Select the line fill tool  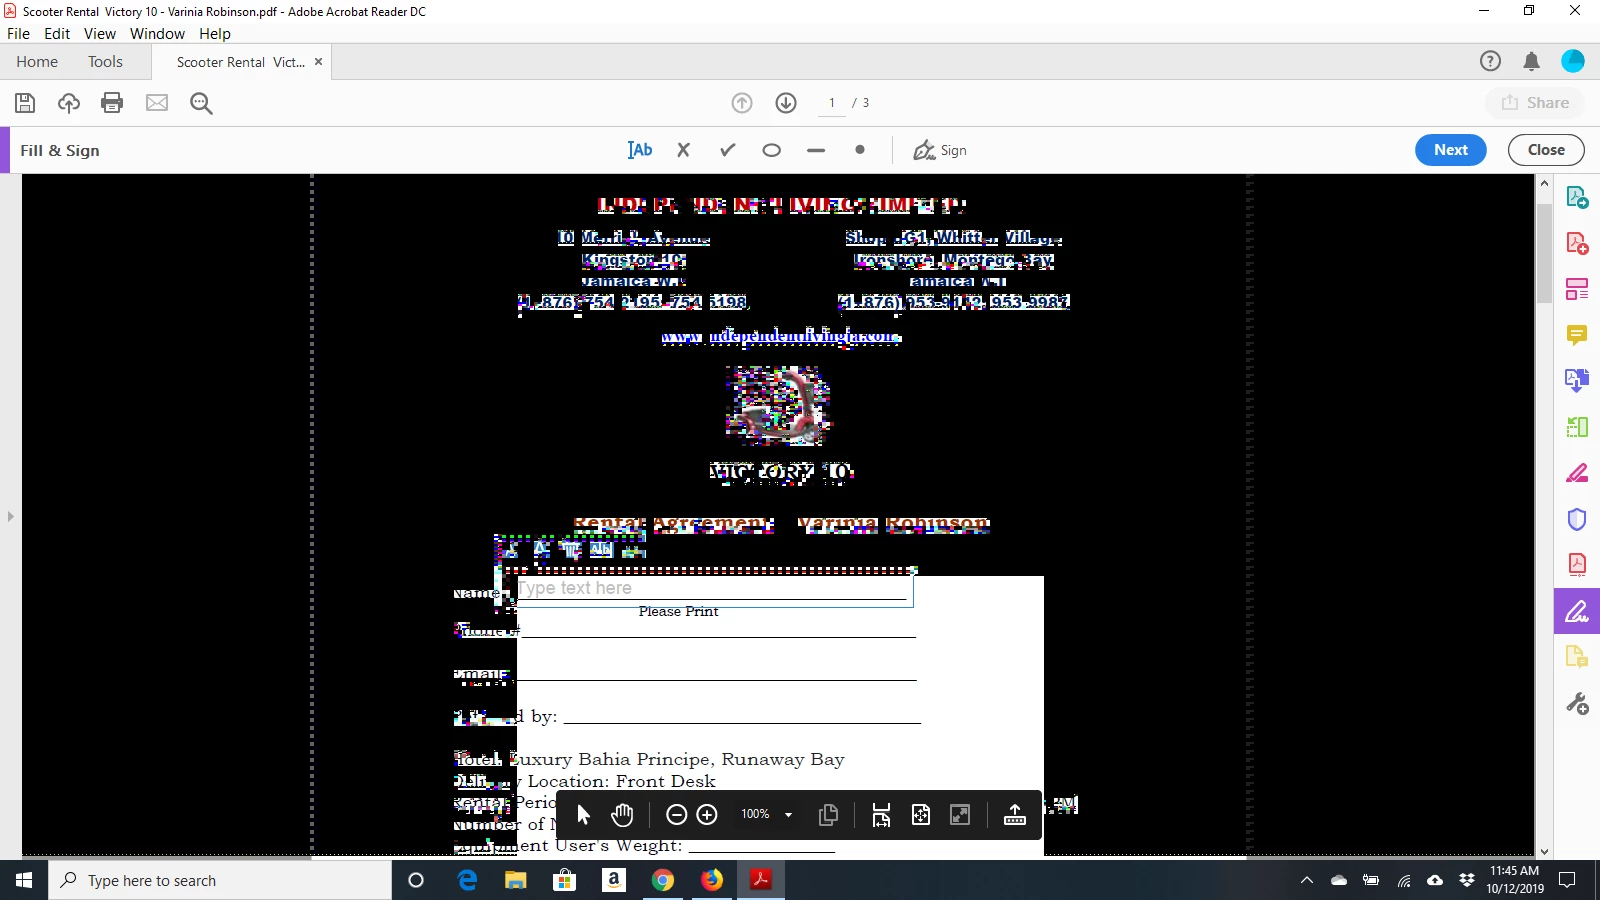coord(816,150)
